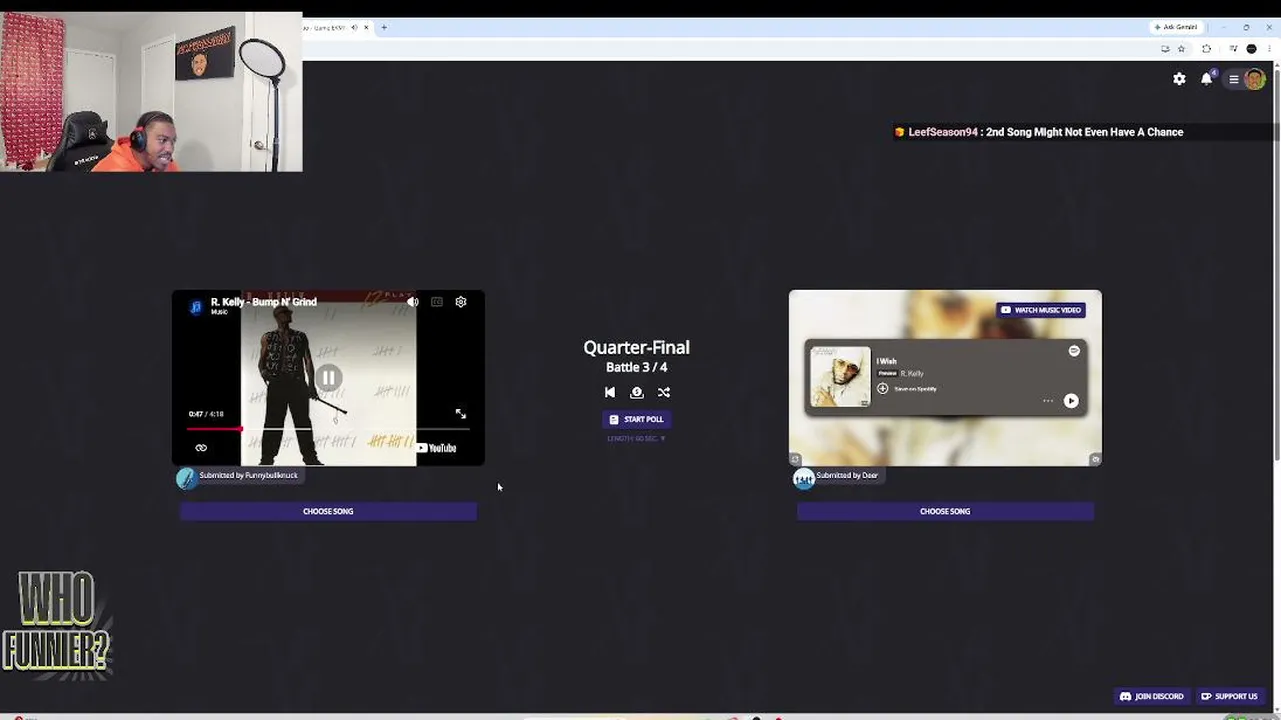Viewport: 1281px width, 720px height.
Task: Join the Discord server
Action: 1152,696
